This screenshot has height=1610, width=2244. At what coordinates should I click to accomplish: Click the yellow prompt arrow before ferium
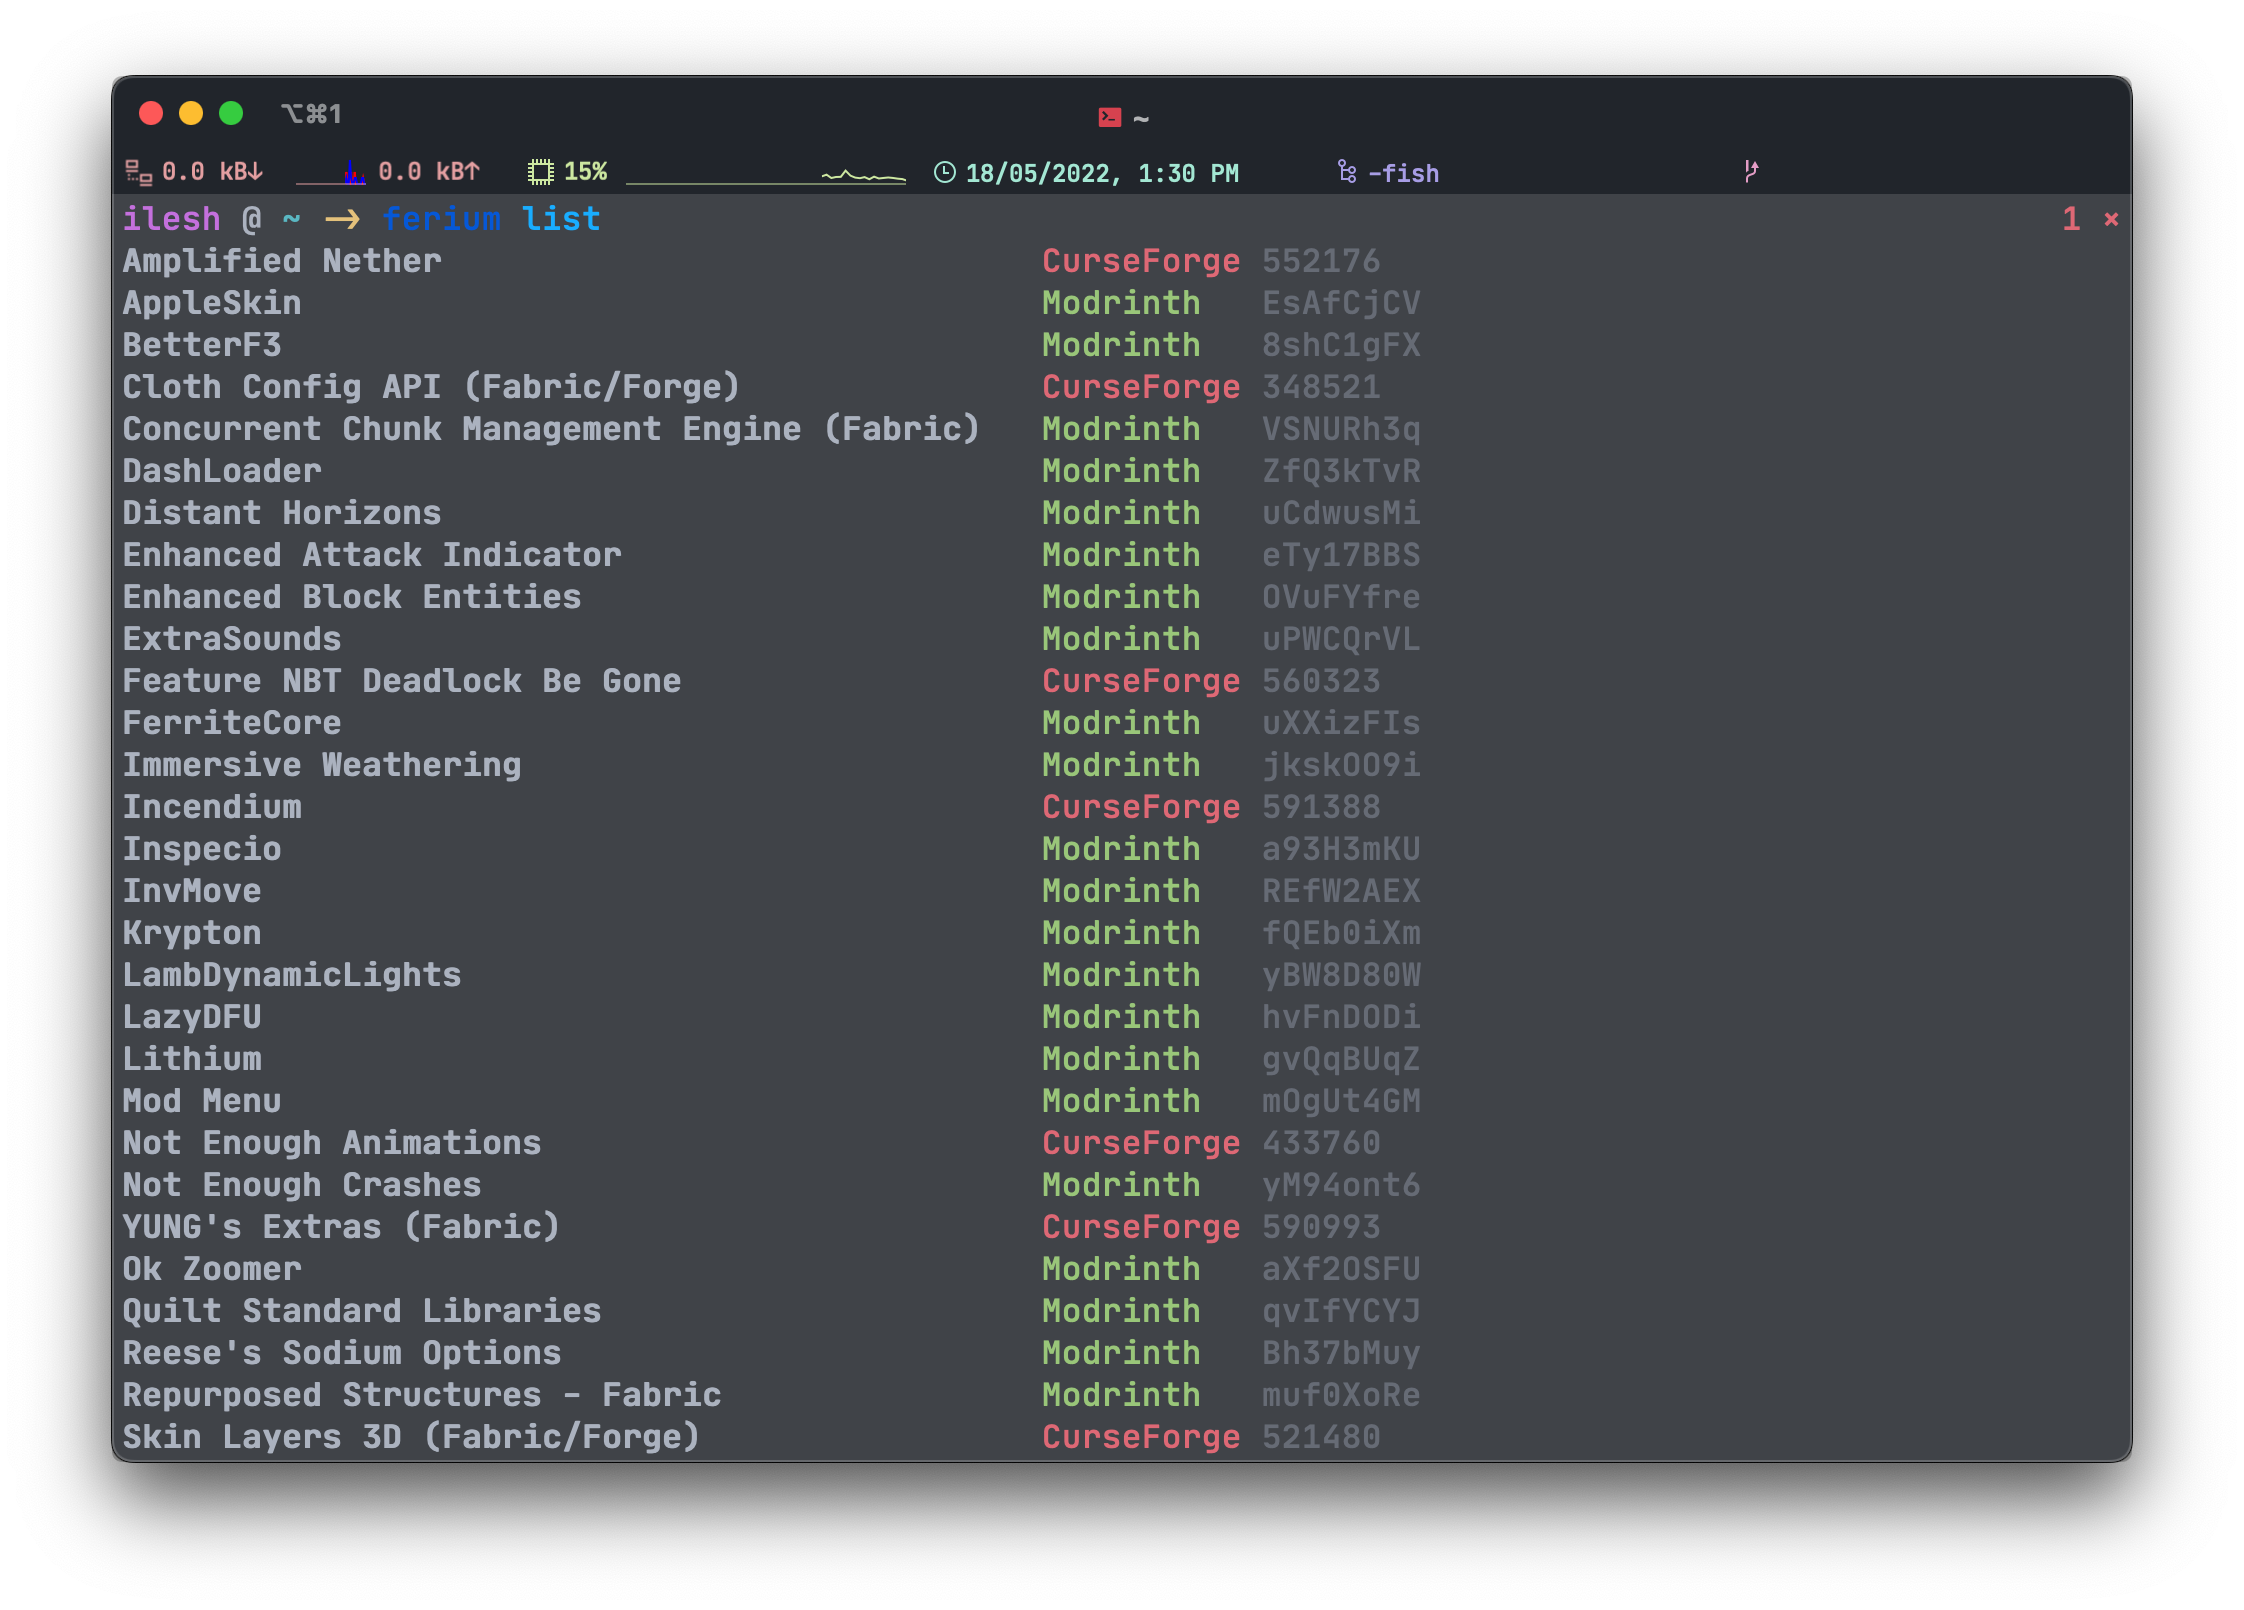coord(342,219)
